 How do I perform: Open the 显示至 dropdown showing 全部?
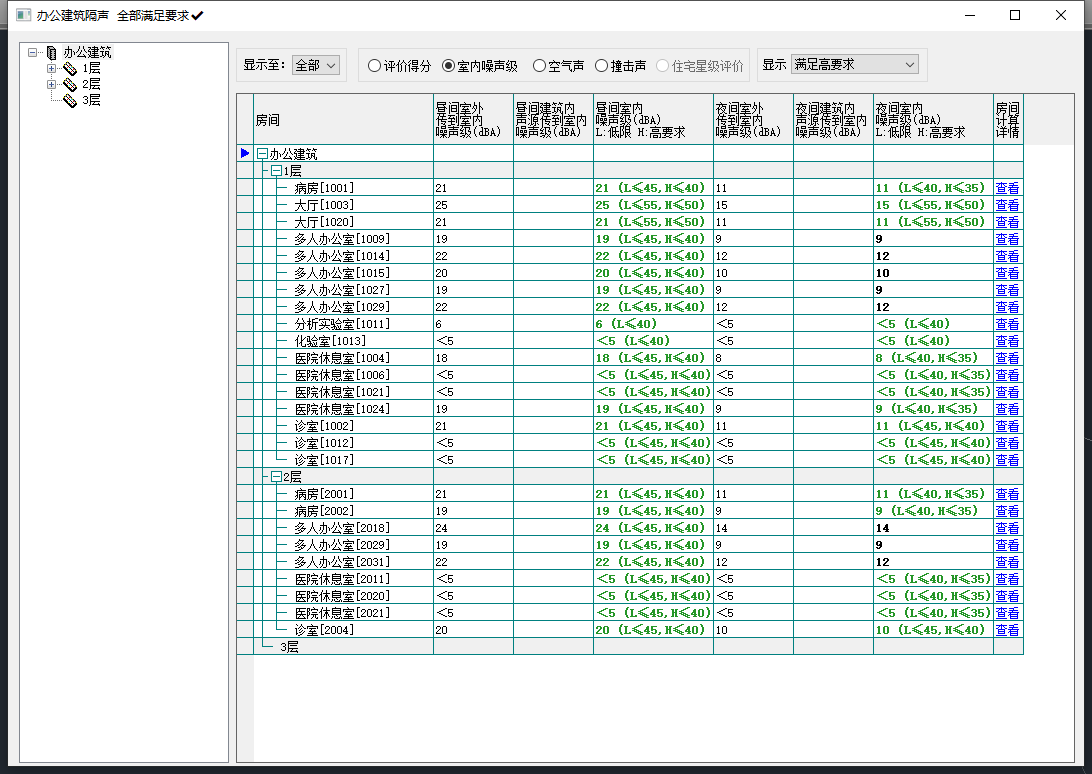[316, 65]
